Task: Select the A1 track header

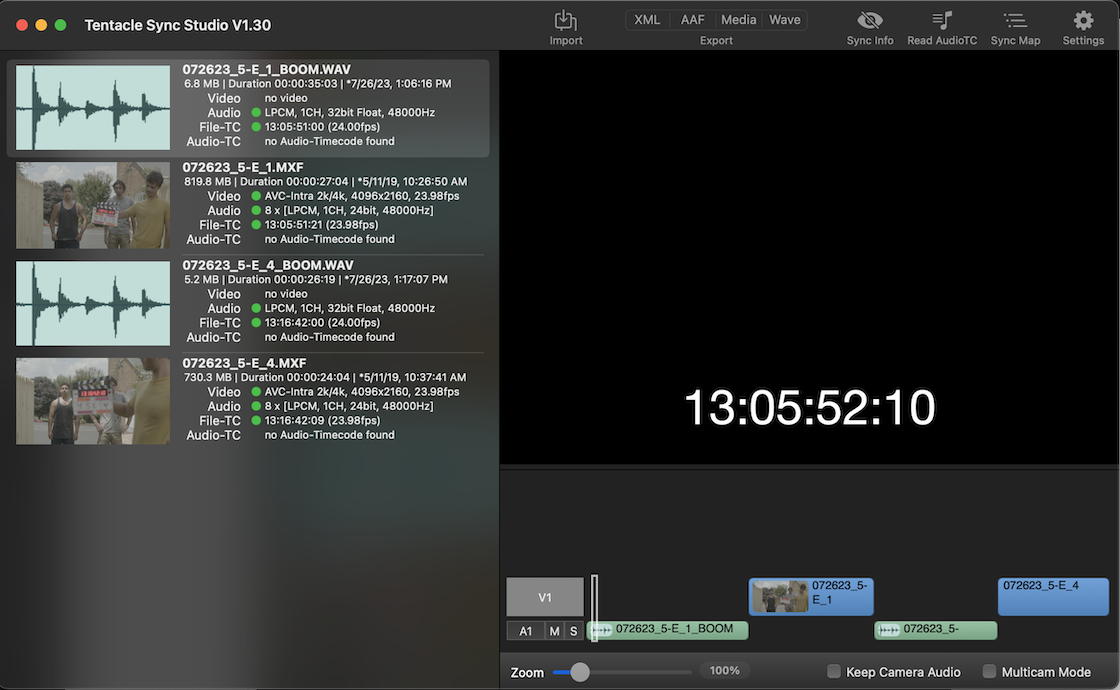Action: coord(526,631)
